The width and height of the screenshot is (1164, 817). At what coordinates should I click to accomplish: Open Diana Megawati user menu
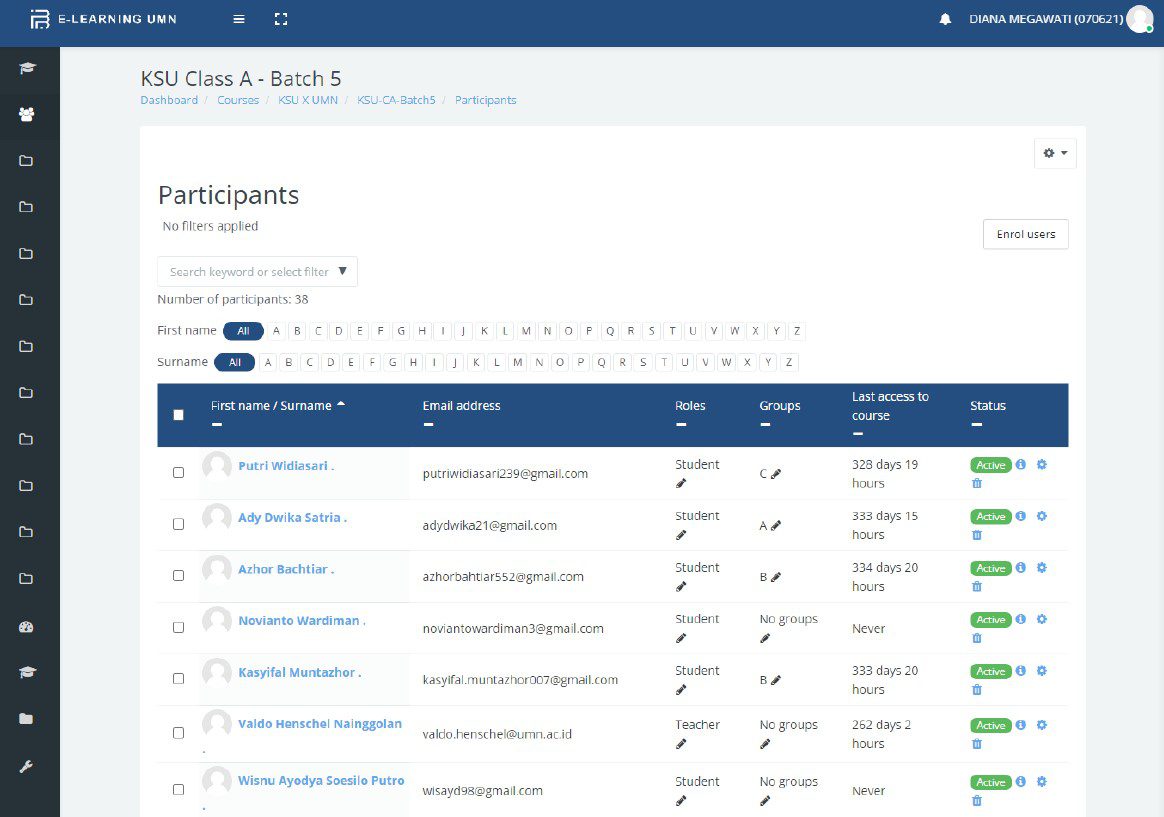[x=1060, y=19]
